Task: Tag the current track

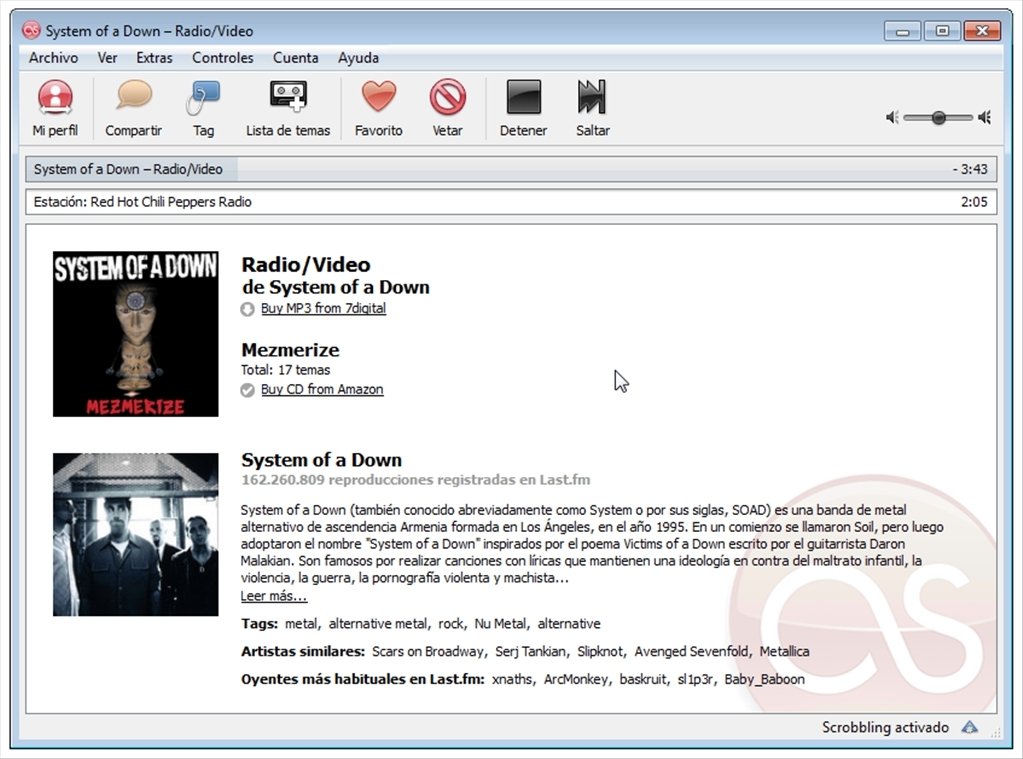Action: 203,108
